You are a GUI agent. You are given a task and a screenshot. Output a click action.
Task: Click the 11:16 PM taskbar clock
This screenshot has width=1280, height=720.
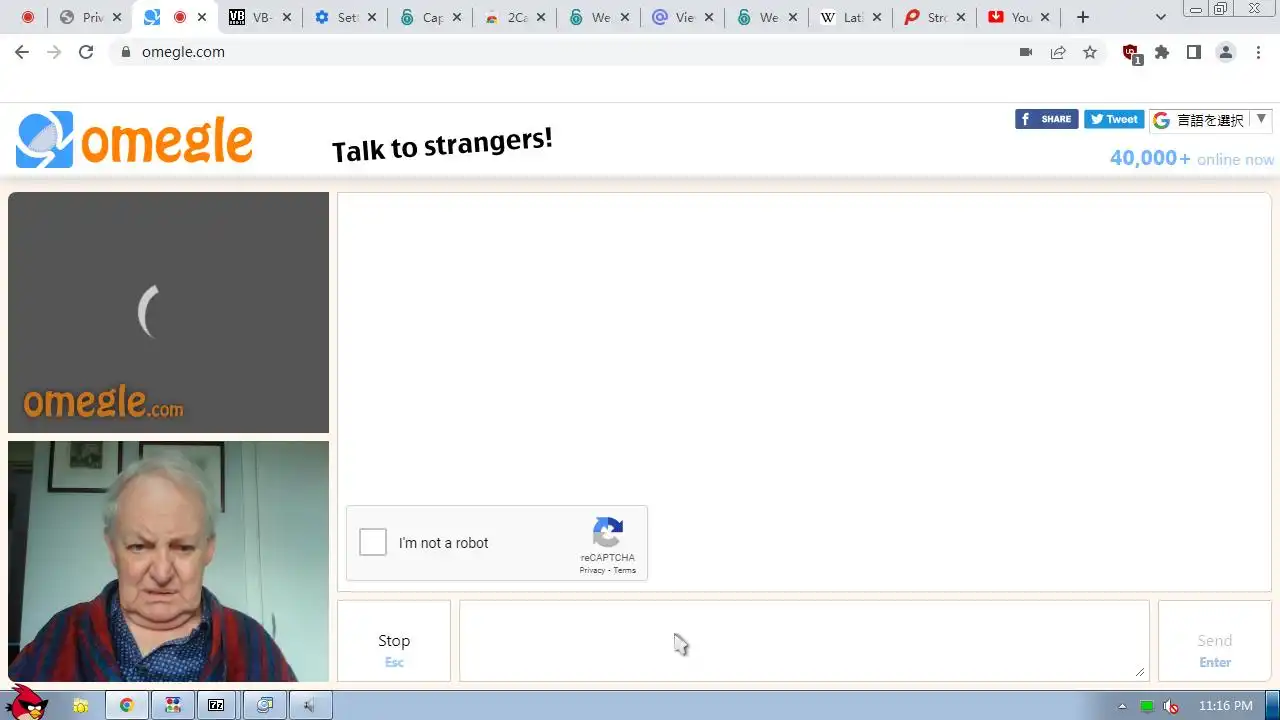coord(1225,706)
